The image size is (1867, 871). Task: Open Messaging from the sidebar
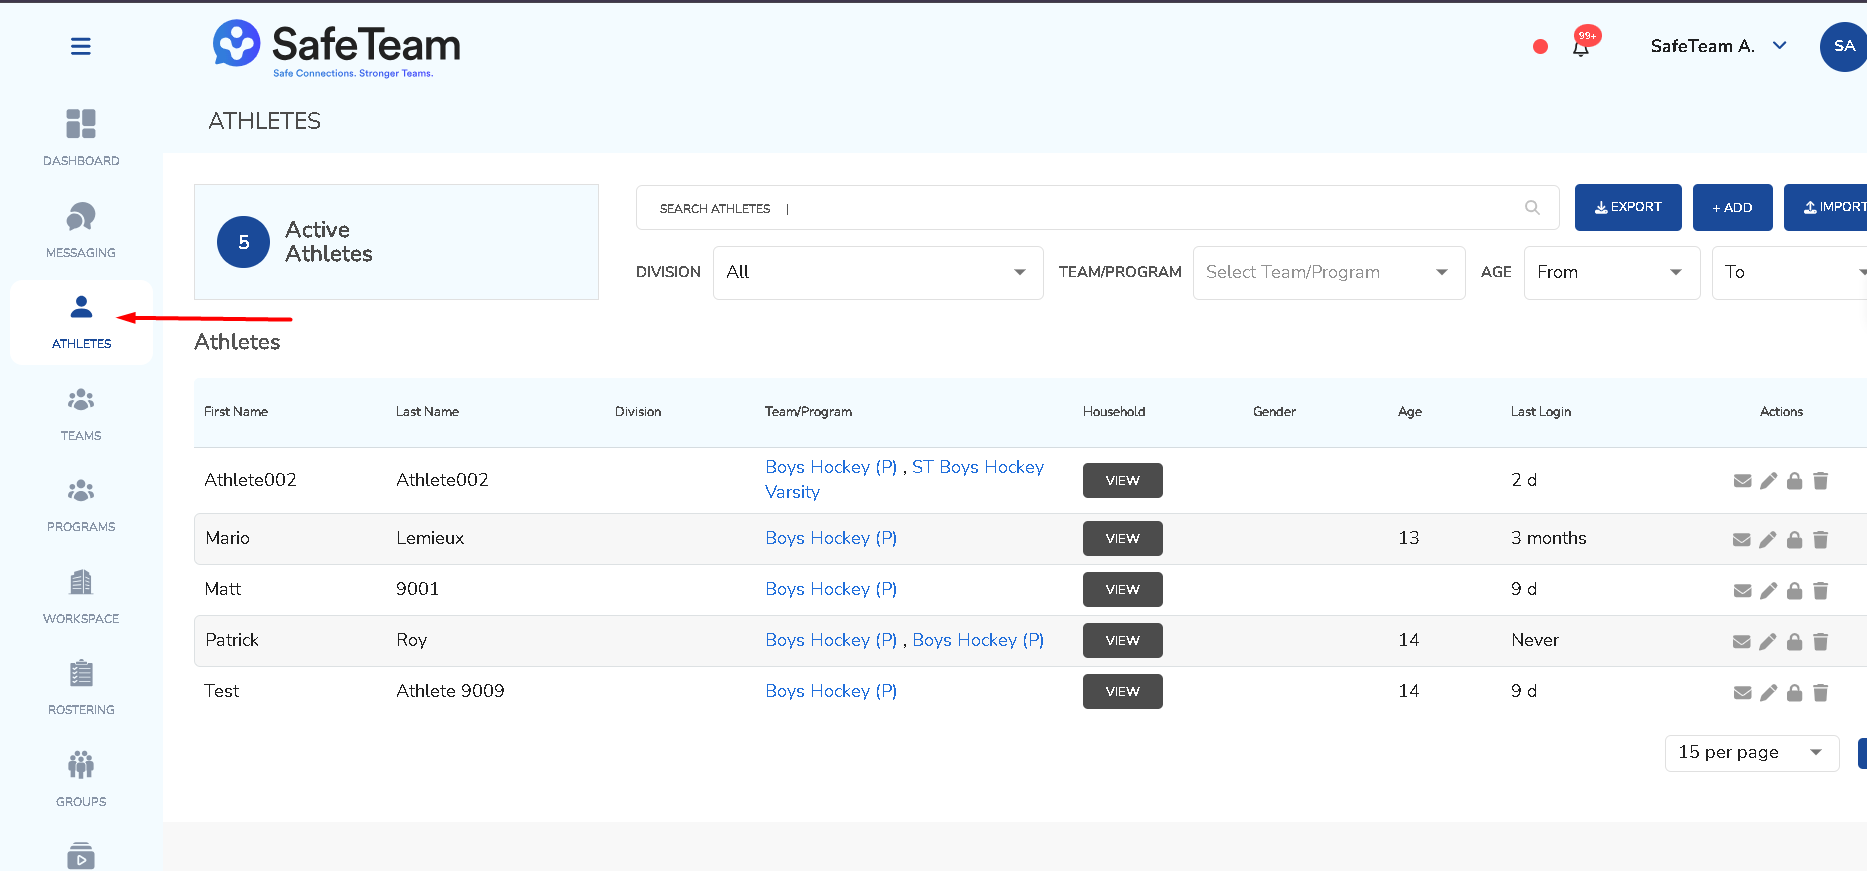(81, 230)
